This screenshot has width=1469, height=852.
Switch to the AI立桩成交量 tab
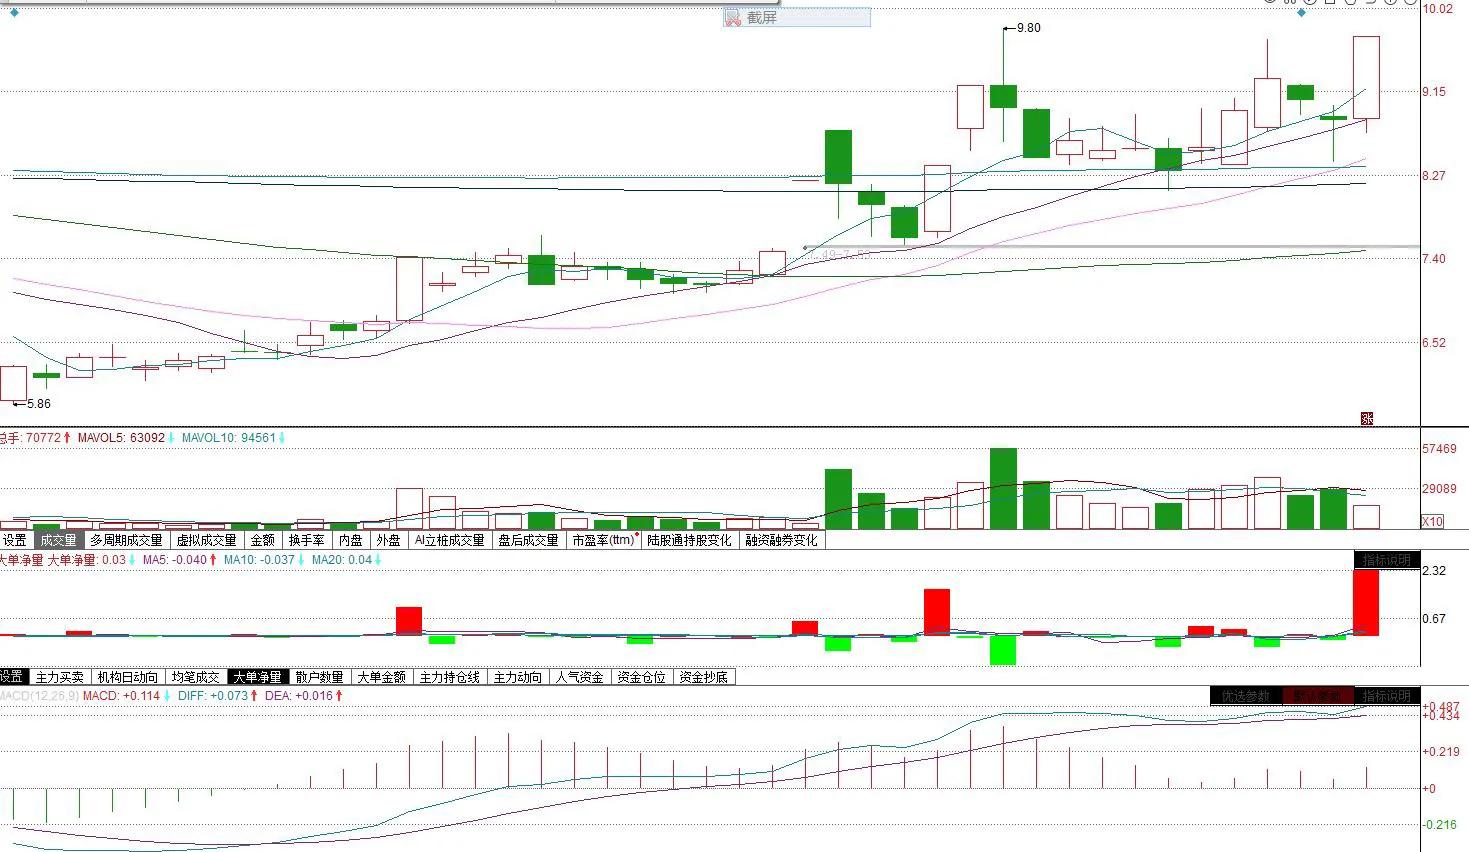449,540
